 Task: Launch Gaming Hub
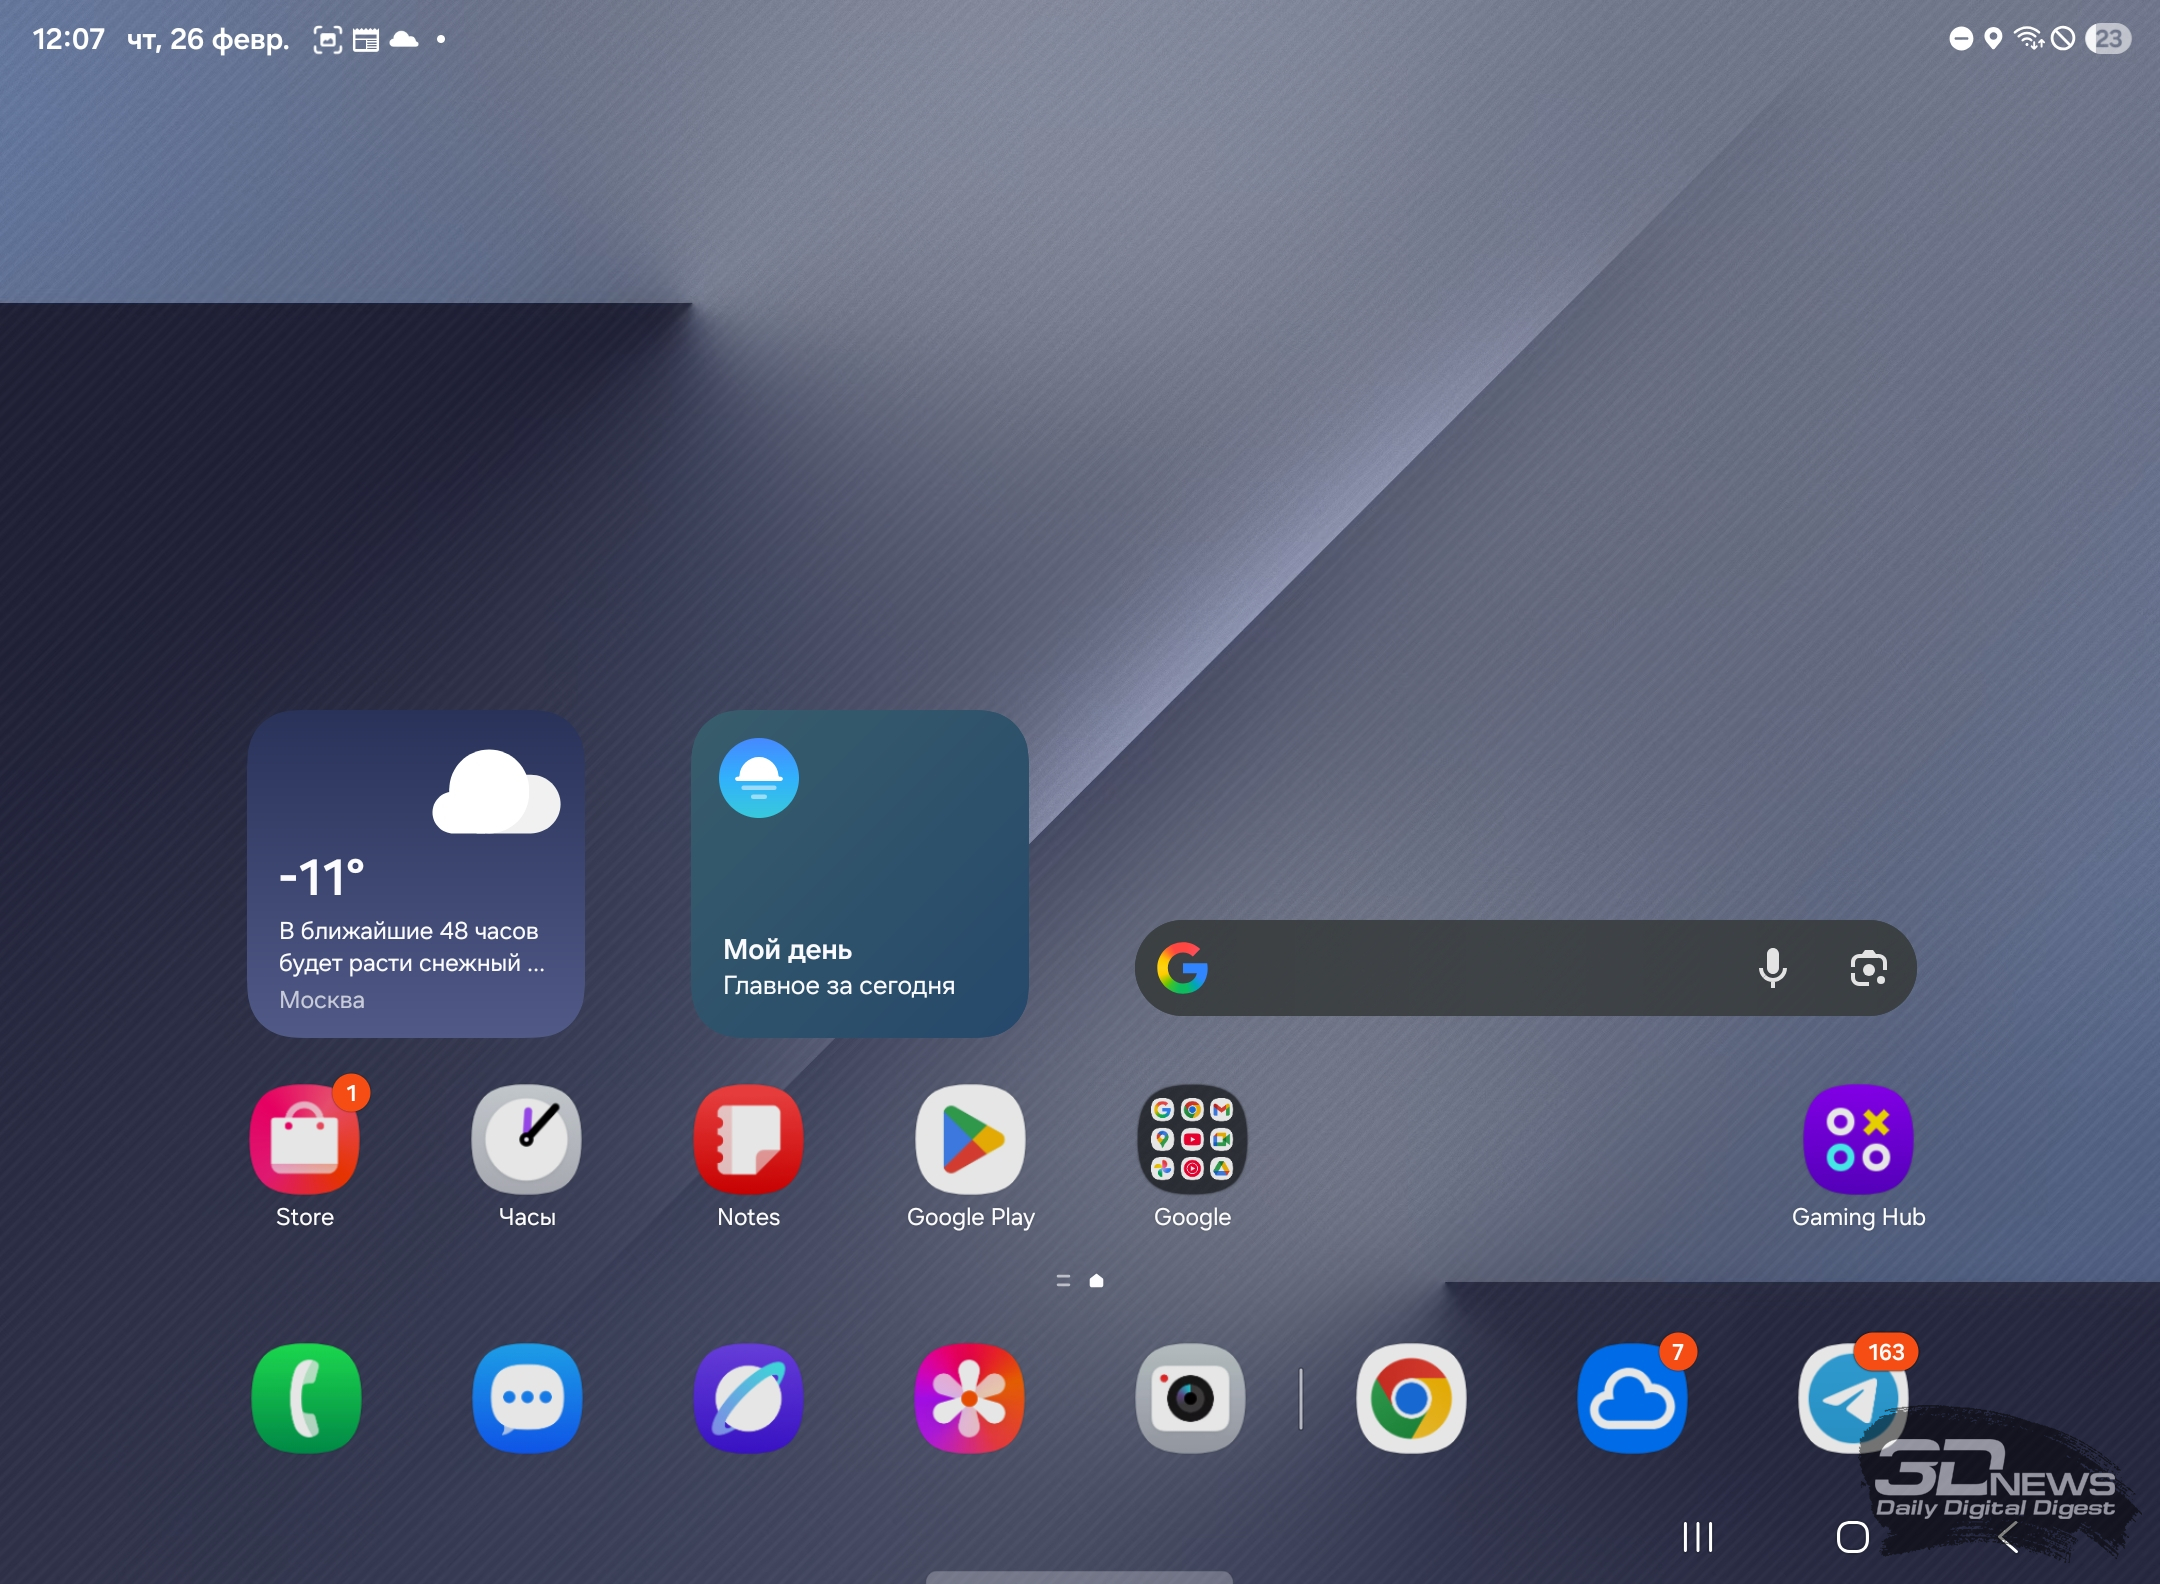[x=1858, y=1140]
